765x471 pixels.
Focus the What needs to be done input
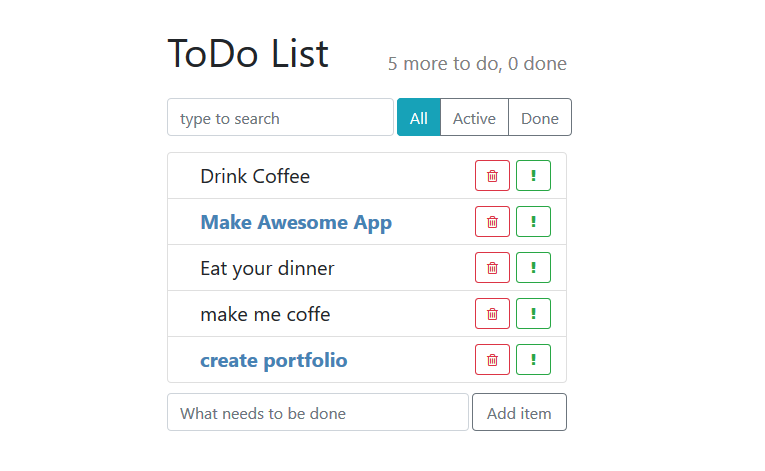point(318,412)
